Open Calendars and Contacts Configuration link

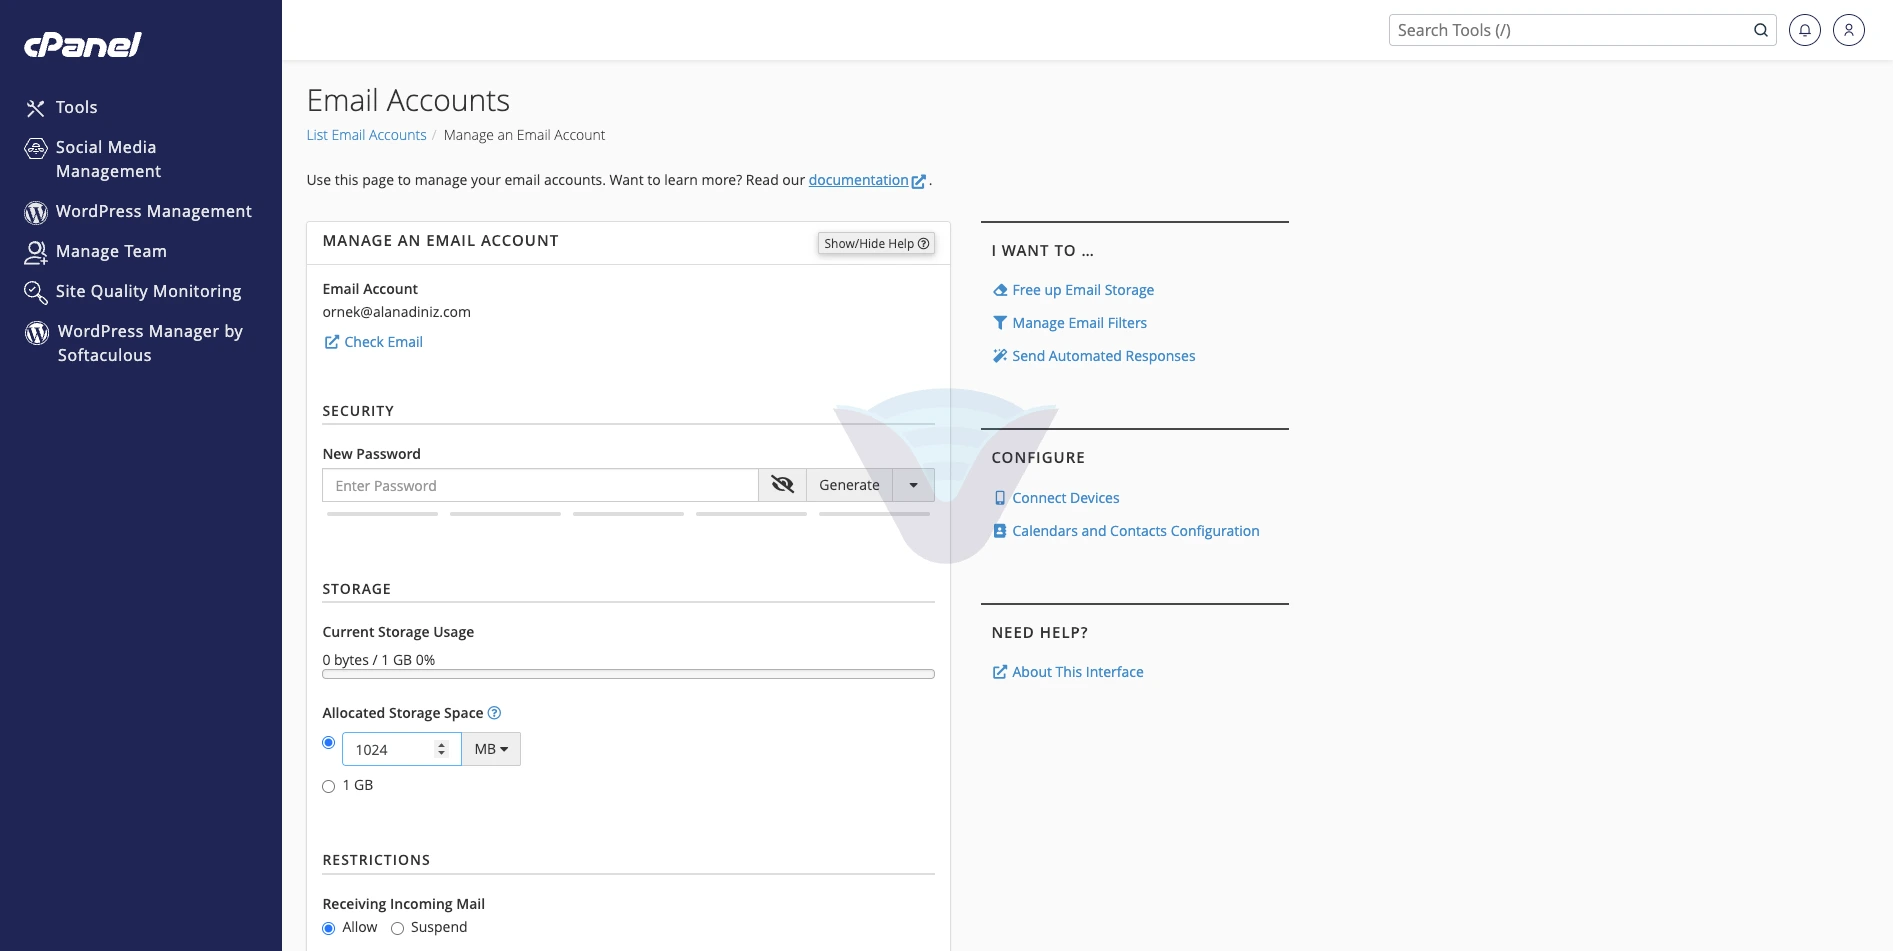point(1135,531)
